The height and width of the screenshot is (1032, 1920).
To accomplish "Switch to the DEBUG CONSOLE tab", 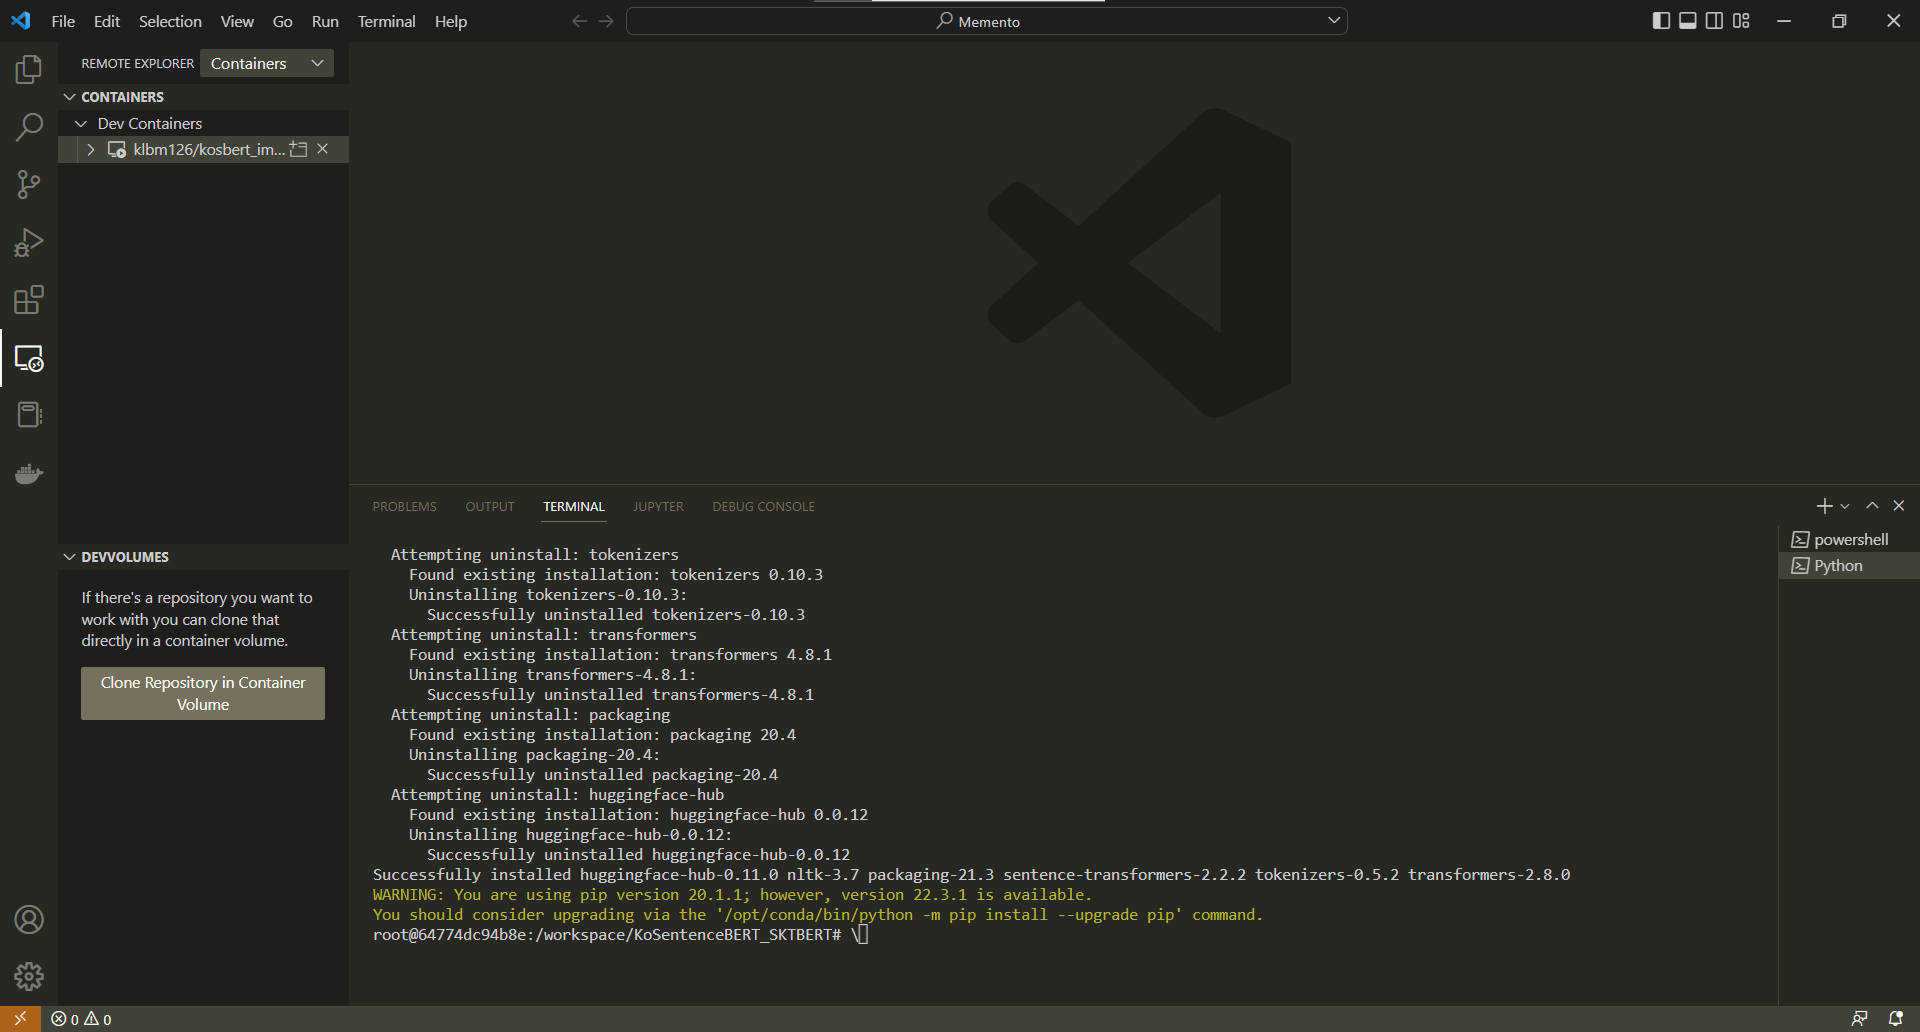I will tap(763, 507).
